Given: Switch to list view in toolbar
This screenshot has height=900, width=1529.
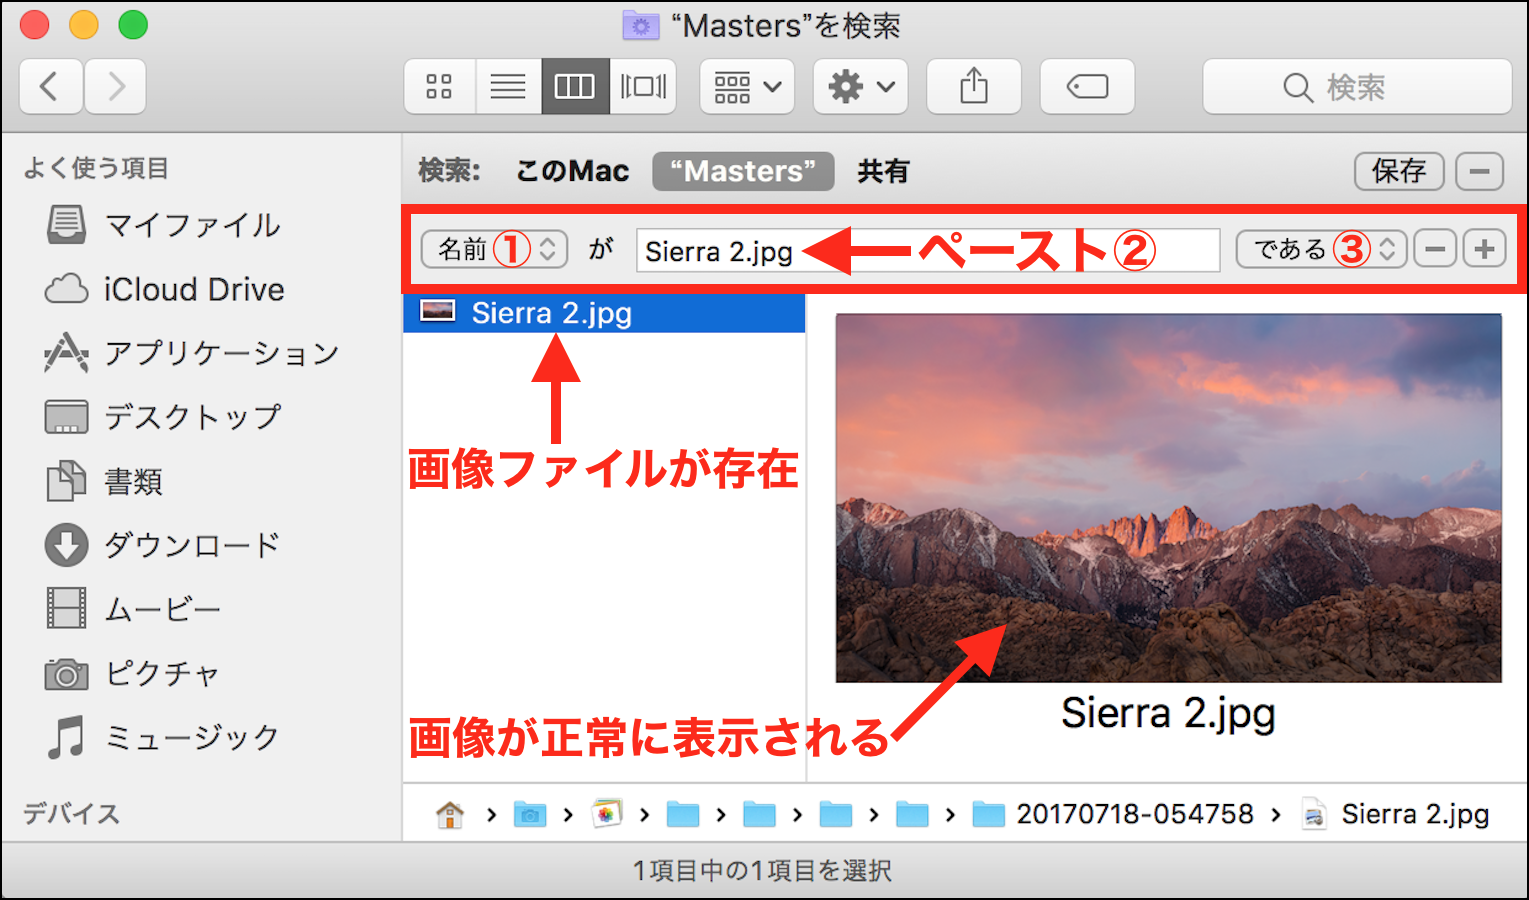Looking at the screenshot, I should [508, 87].
